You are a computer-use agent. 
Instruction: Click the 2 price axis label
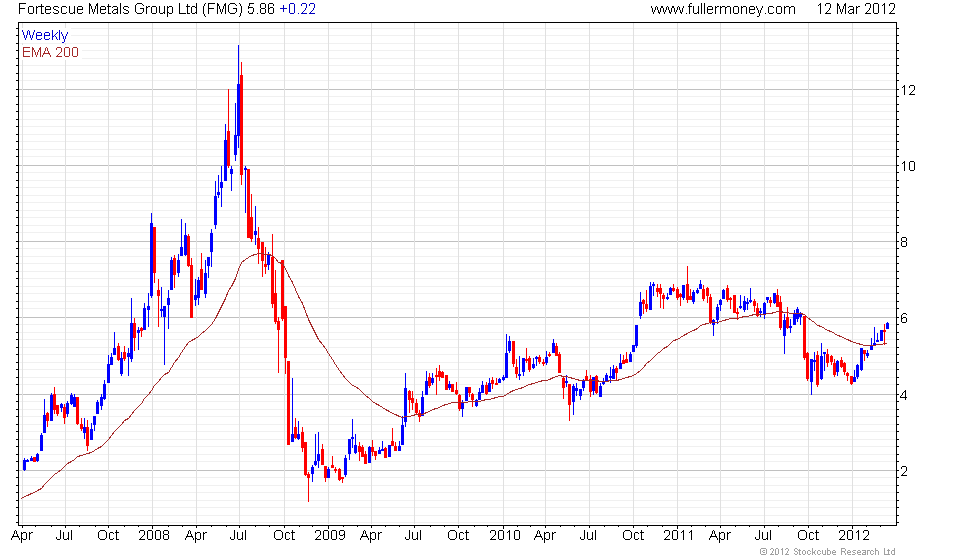(x=904, y=471)
